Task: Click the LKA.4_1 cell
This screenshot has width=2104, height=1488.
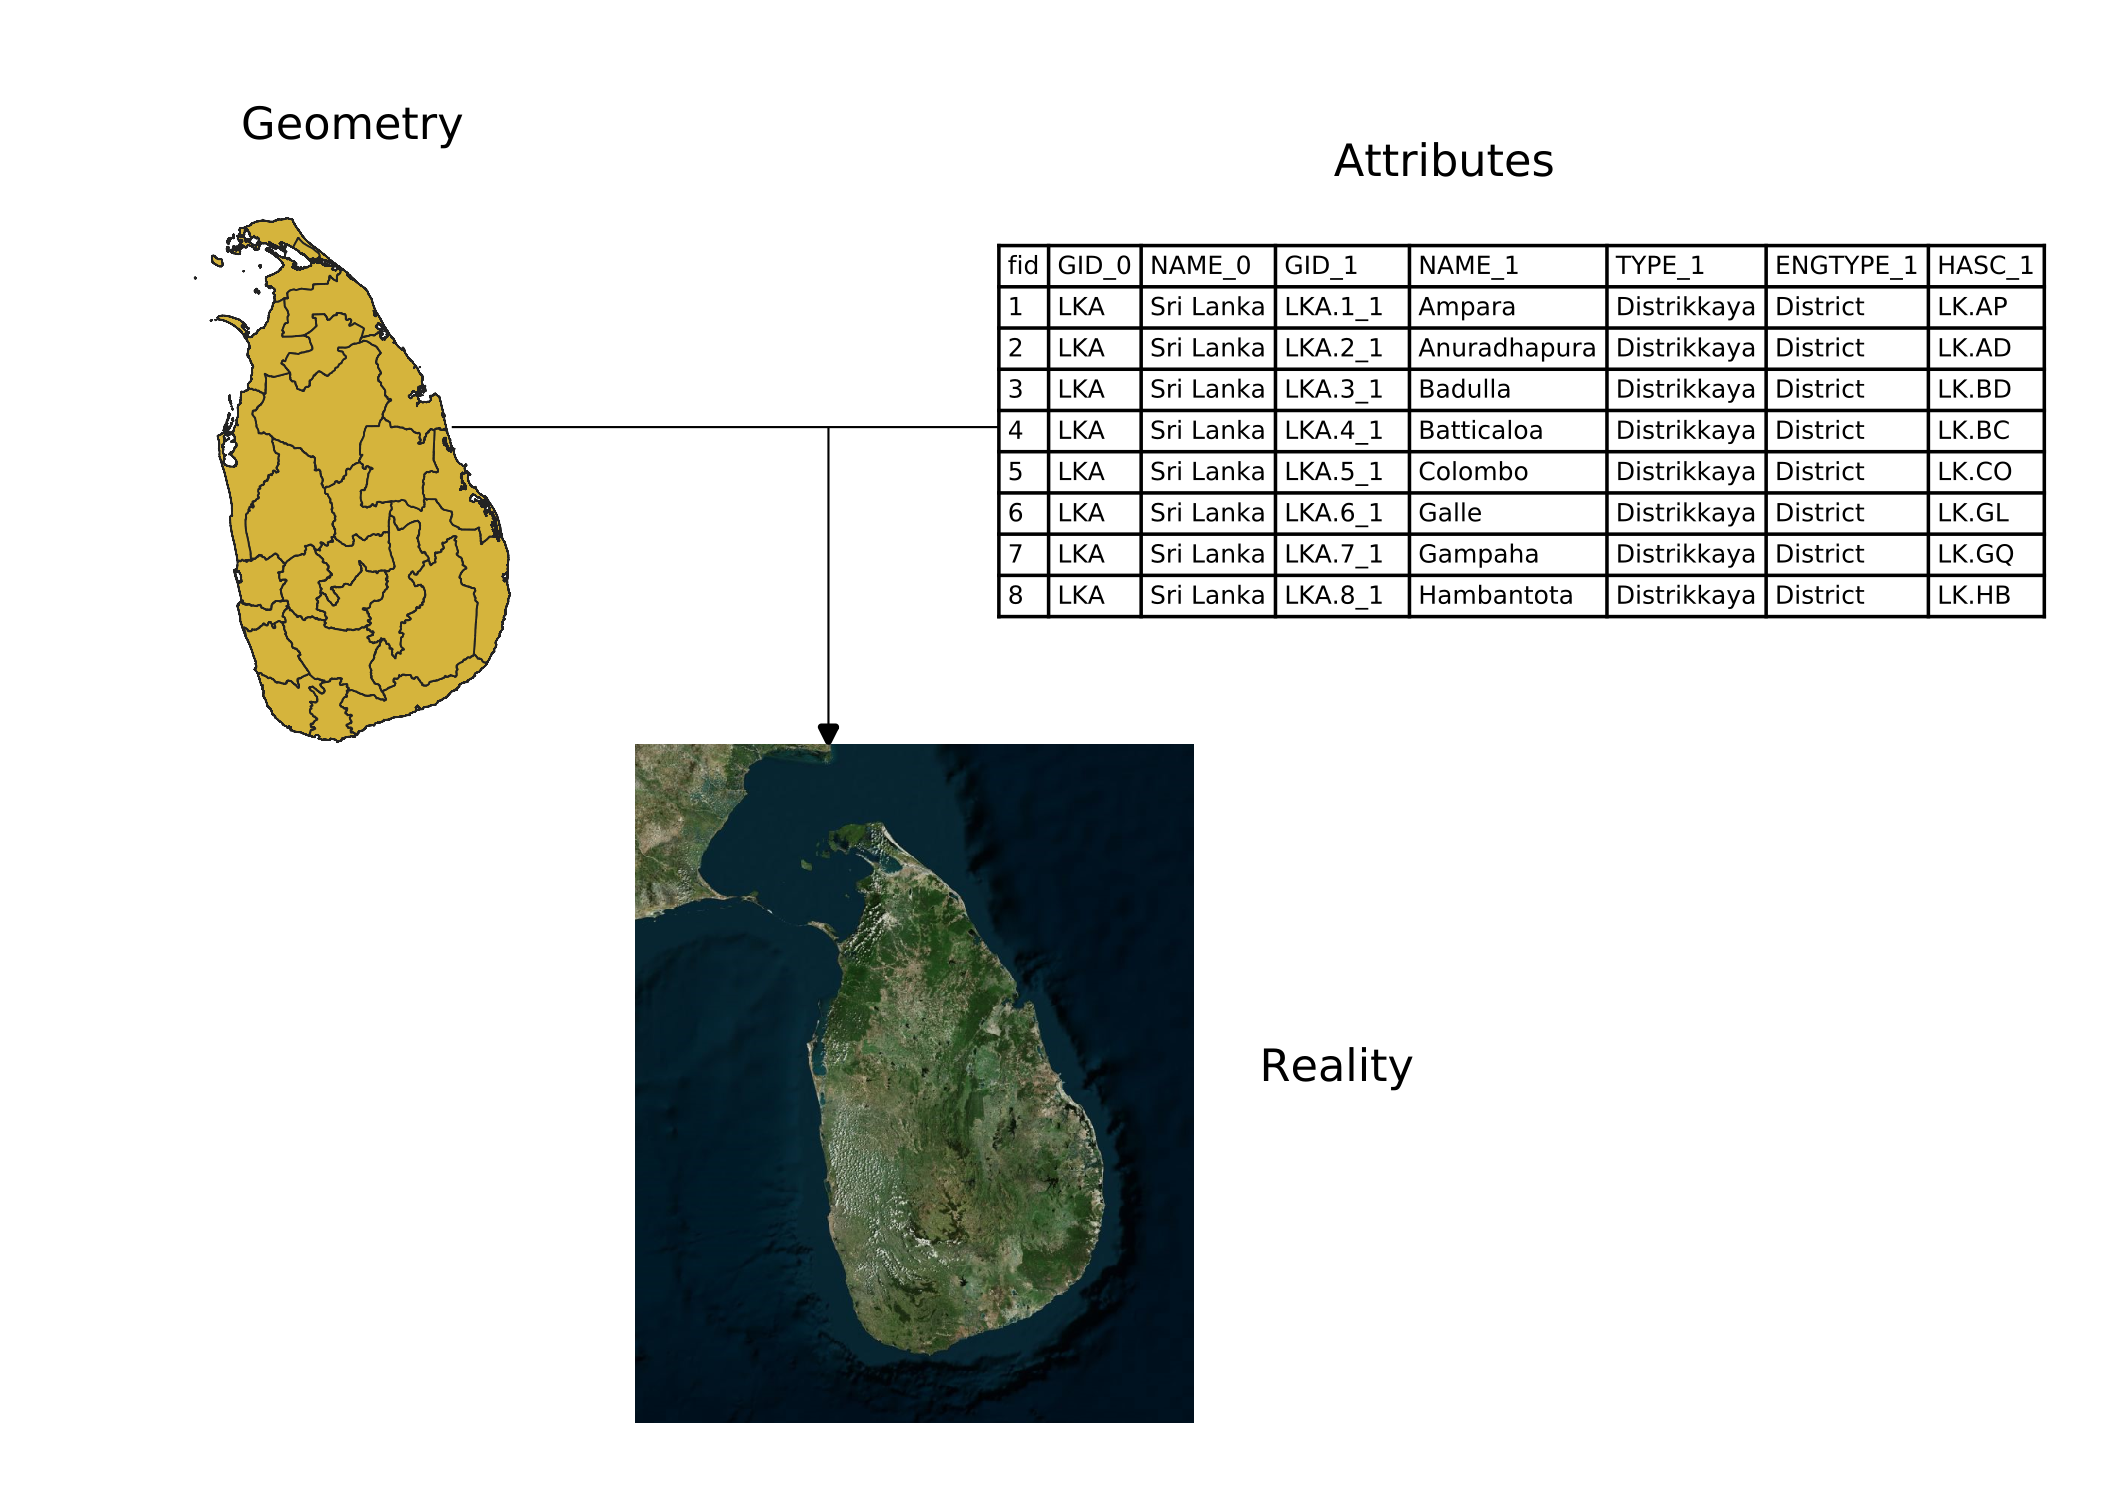Action: (x=1342, y=431)
